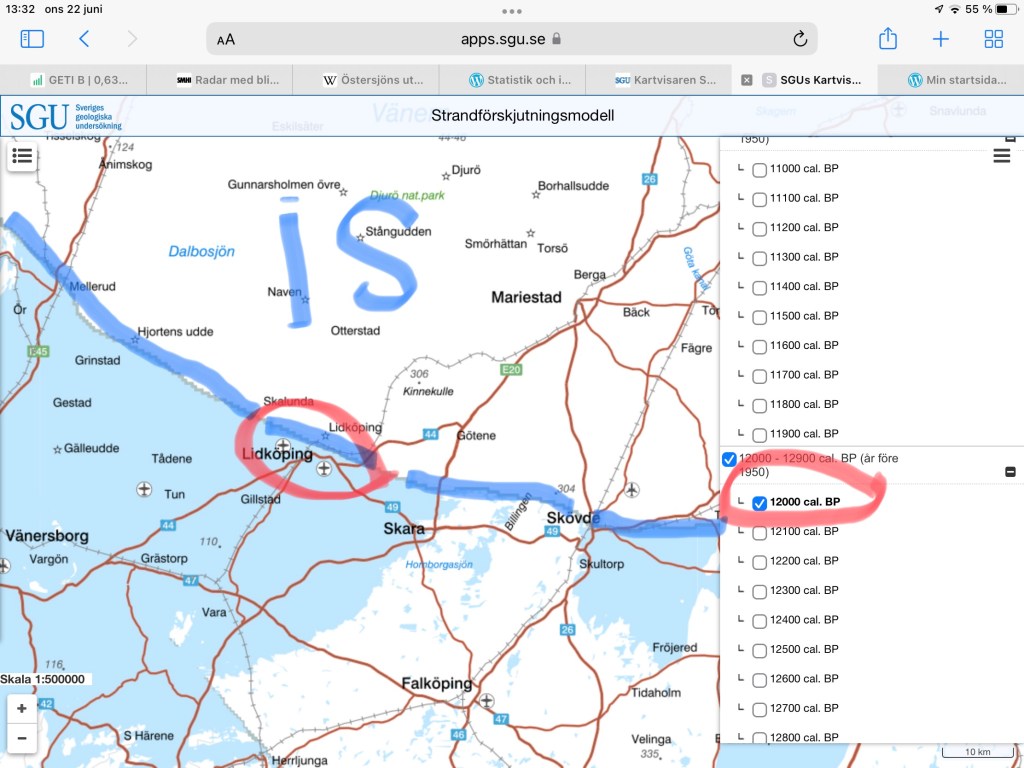Open the layer panel hamburger menu
Image resolution: width=1024 pixels, height=768 pixels.
click(1001, 156)
